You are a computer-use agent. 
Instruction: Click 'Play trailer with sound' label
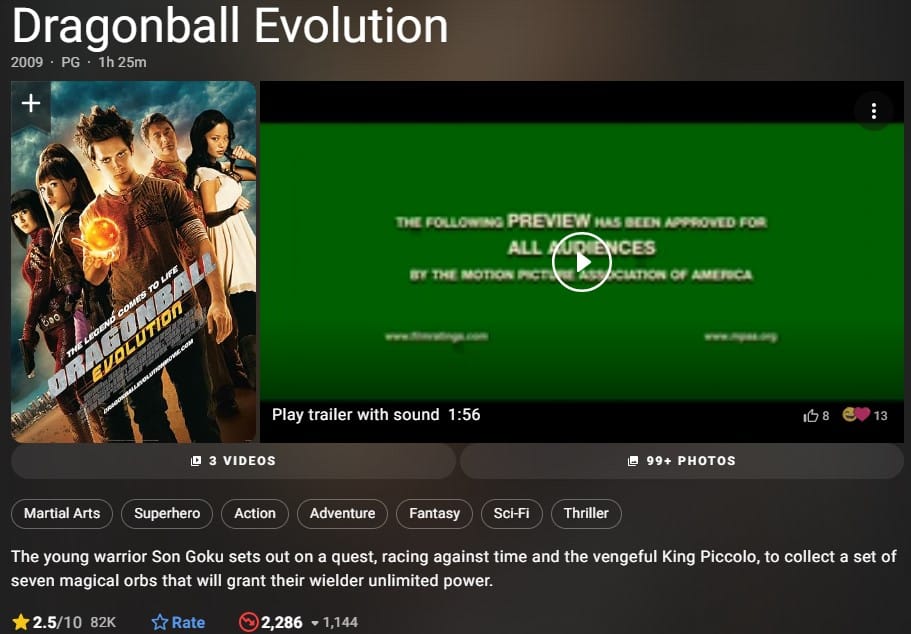(356, 415)
